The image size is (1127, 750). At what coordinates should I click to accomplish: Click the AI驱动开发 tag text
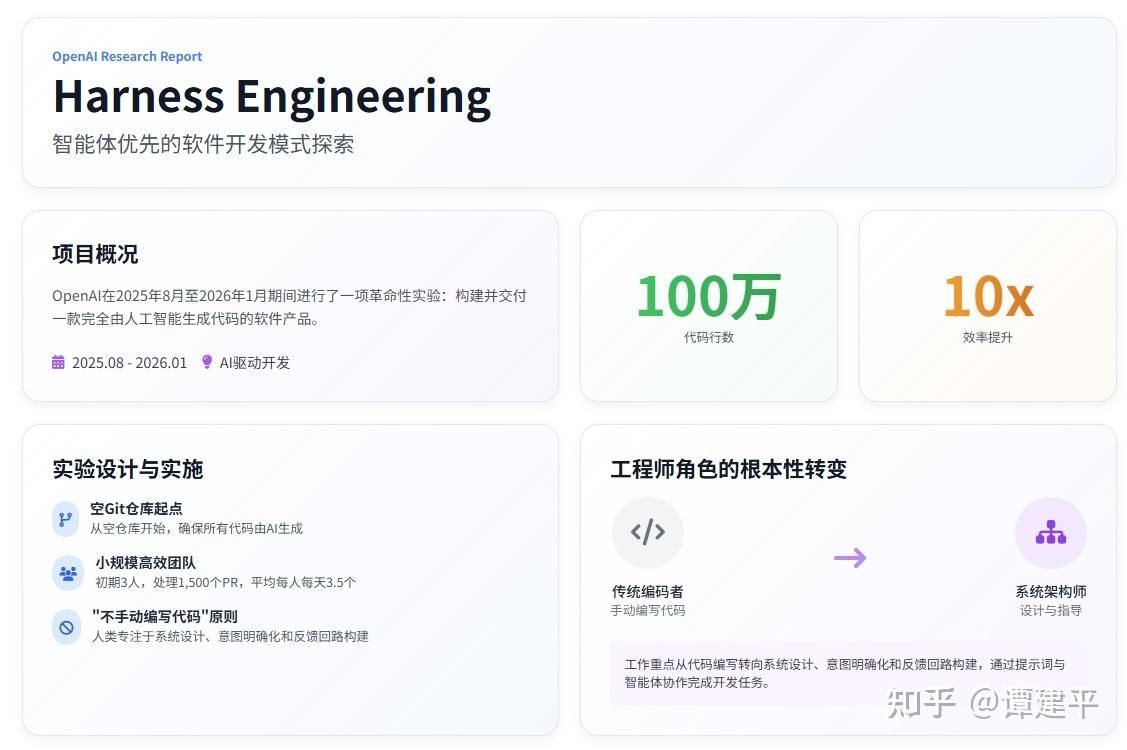point(255,362)
